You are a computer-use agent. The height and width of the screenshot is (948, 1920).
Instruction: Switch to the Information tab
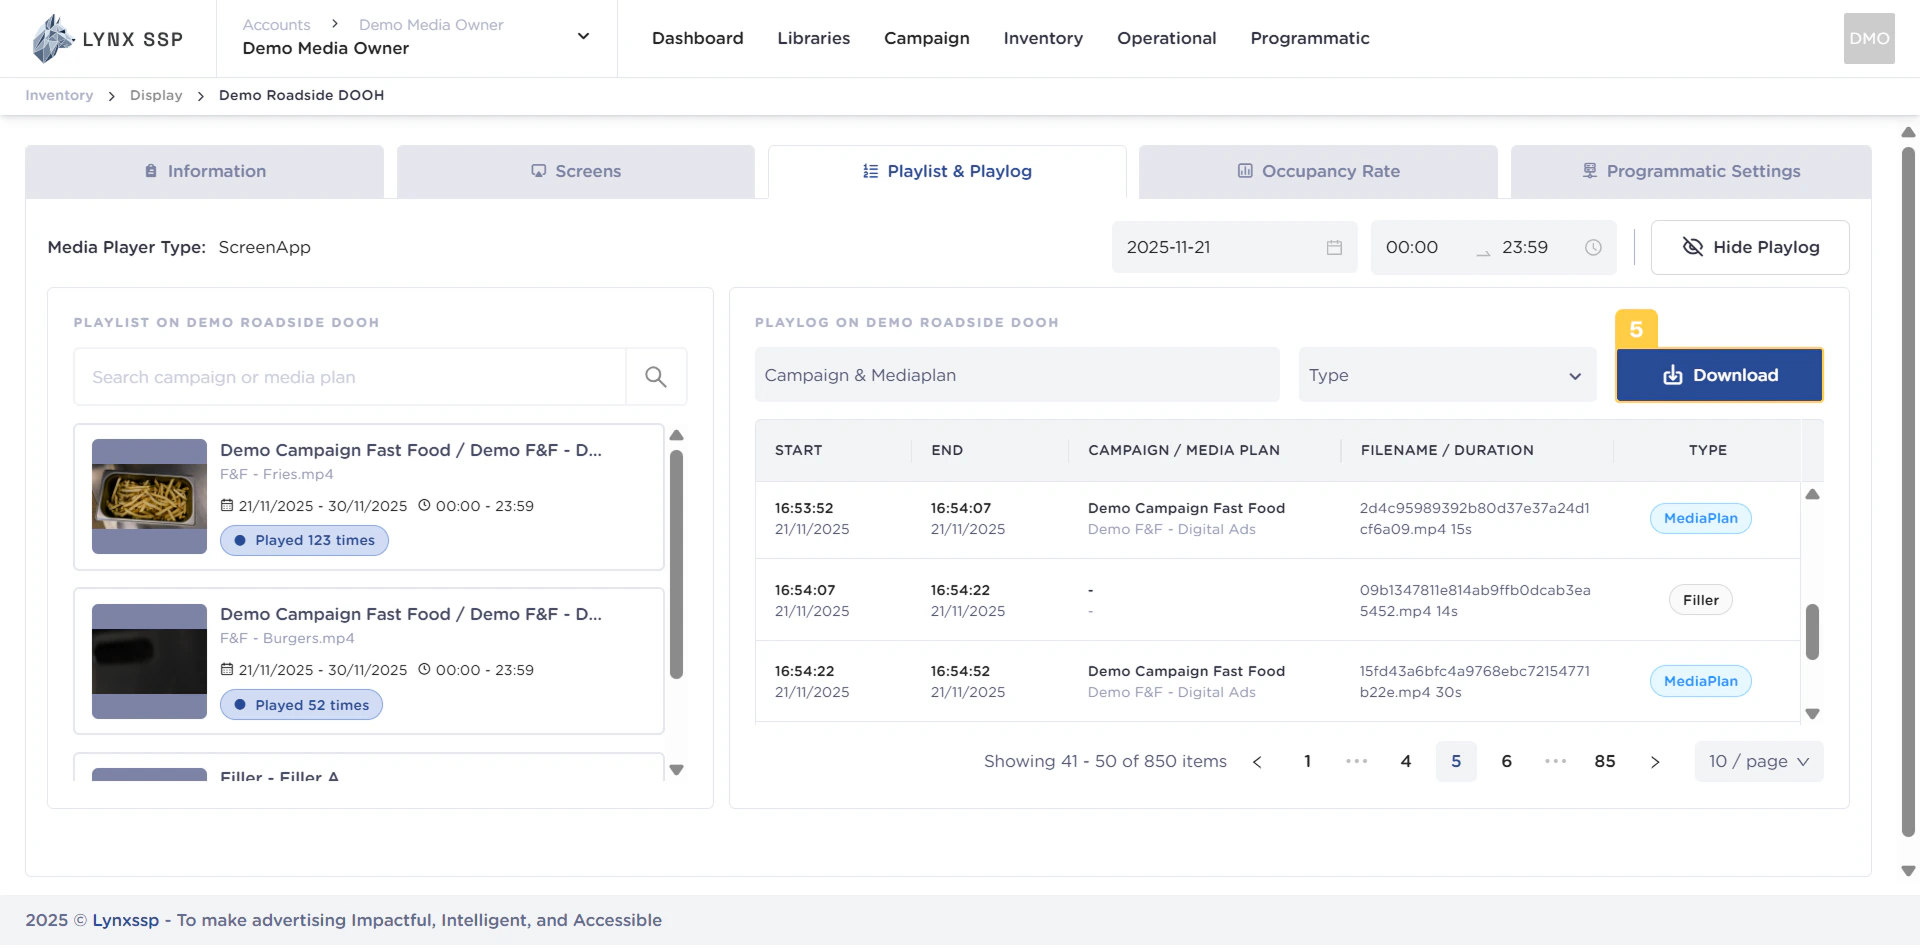pyautogui.click(x=204, y=172)
